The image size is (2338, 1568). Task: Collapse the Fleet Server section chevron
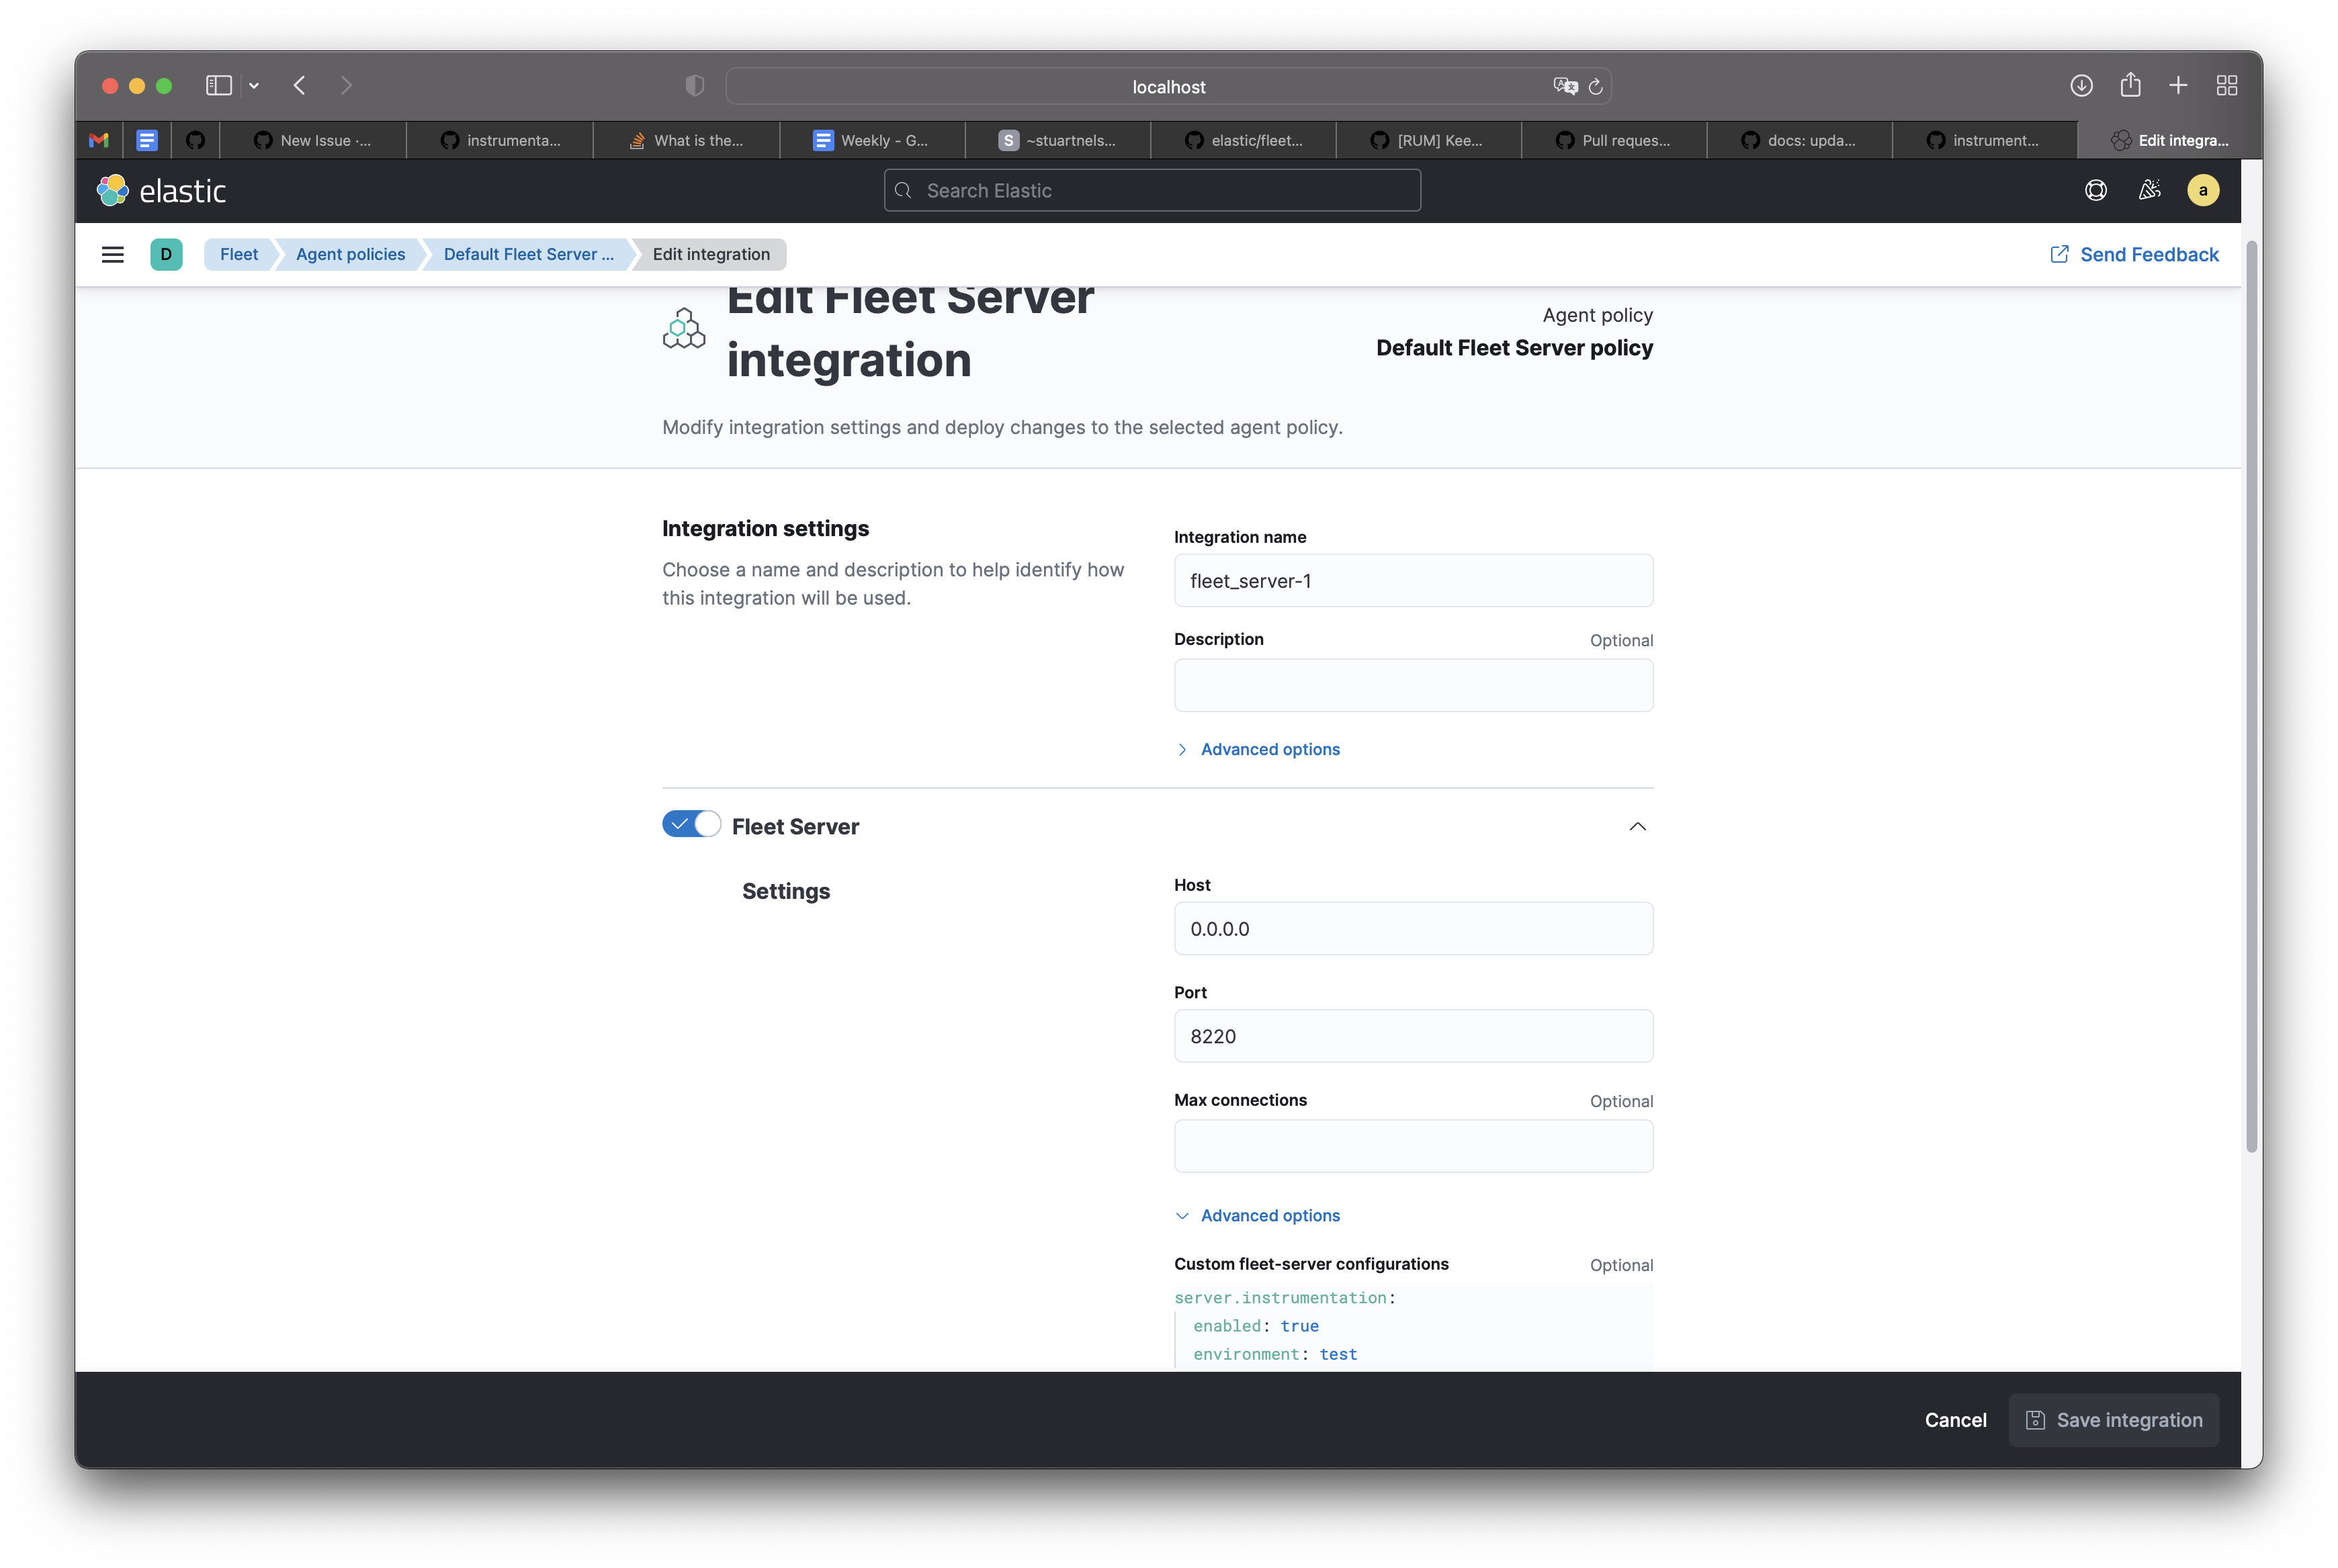click(x=1637, y=826)
